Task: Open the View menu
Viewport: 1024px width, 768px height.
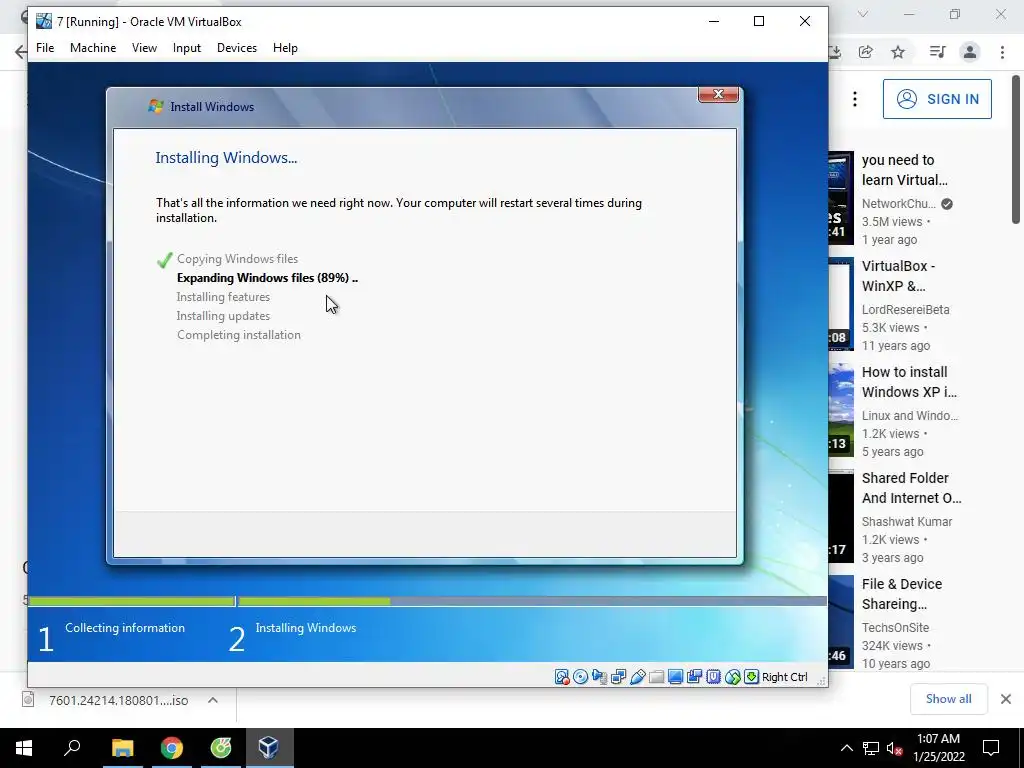Action: [x=144, y=48]
